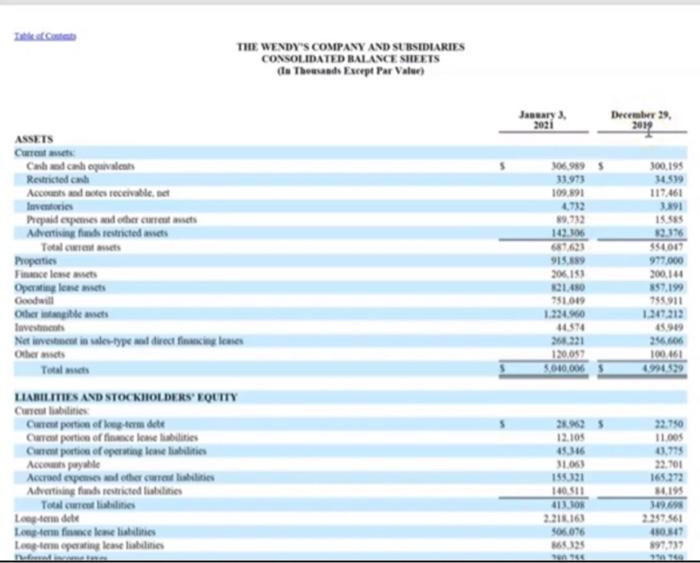Click the 'Inventories' row label
The height and width of the screenshot is (563, 700).
(50, 206)
